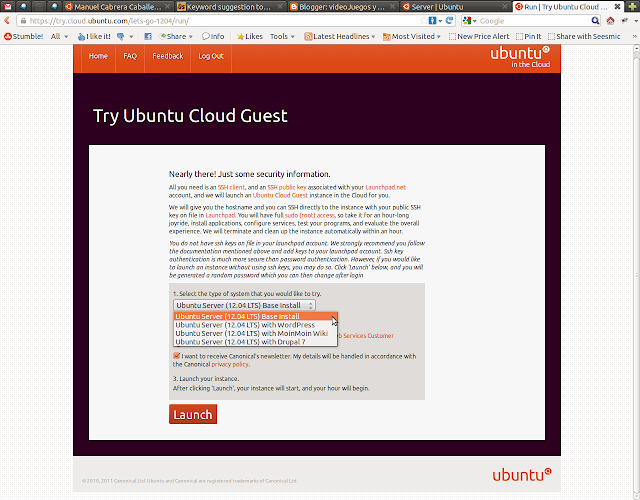Open a new tab with the plus icon
The width and height of the screenshot is (640, 500).
click(x=632, y=7)
